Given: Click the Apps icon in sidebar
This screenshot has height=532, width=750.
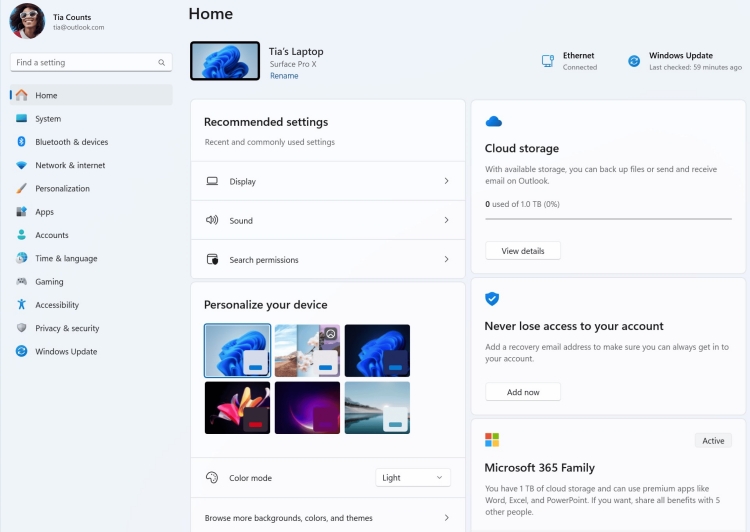Looking at the screenshot, I should pyautogui.click(x=22, y=211).
